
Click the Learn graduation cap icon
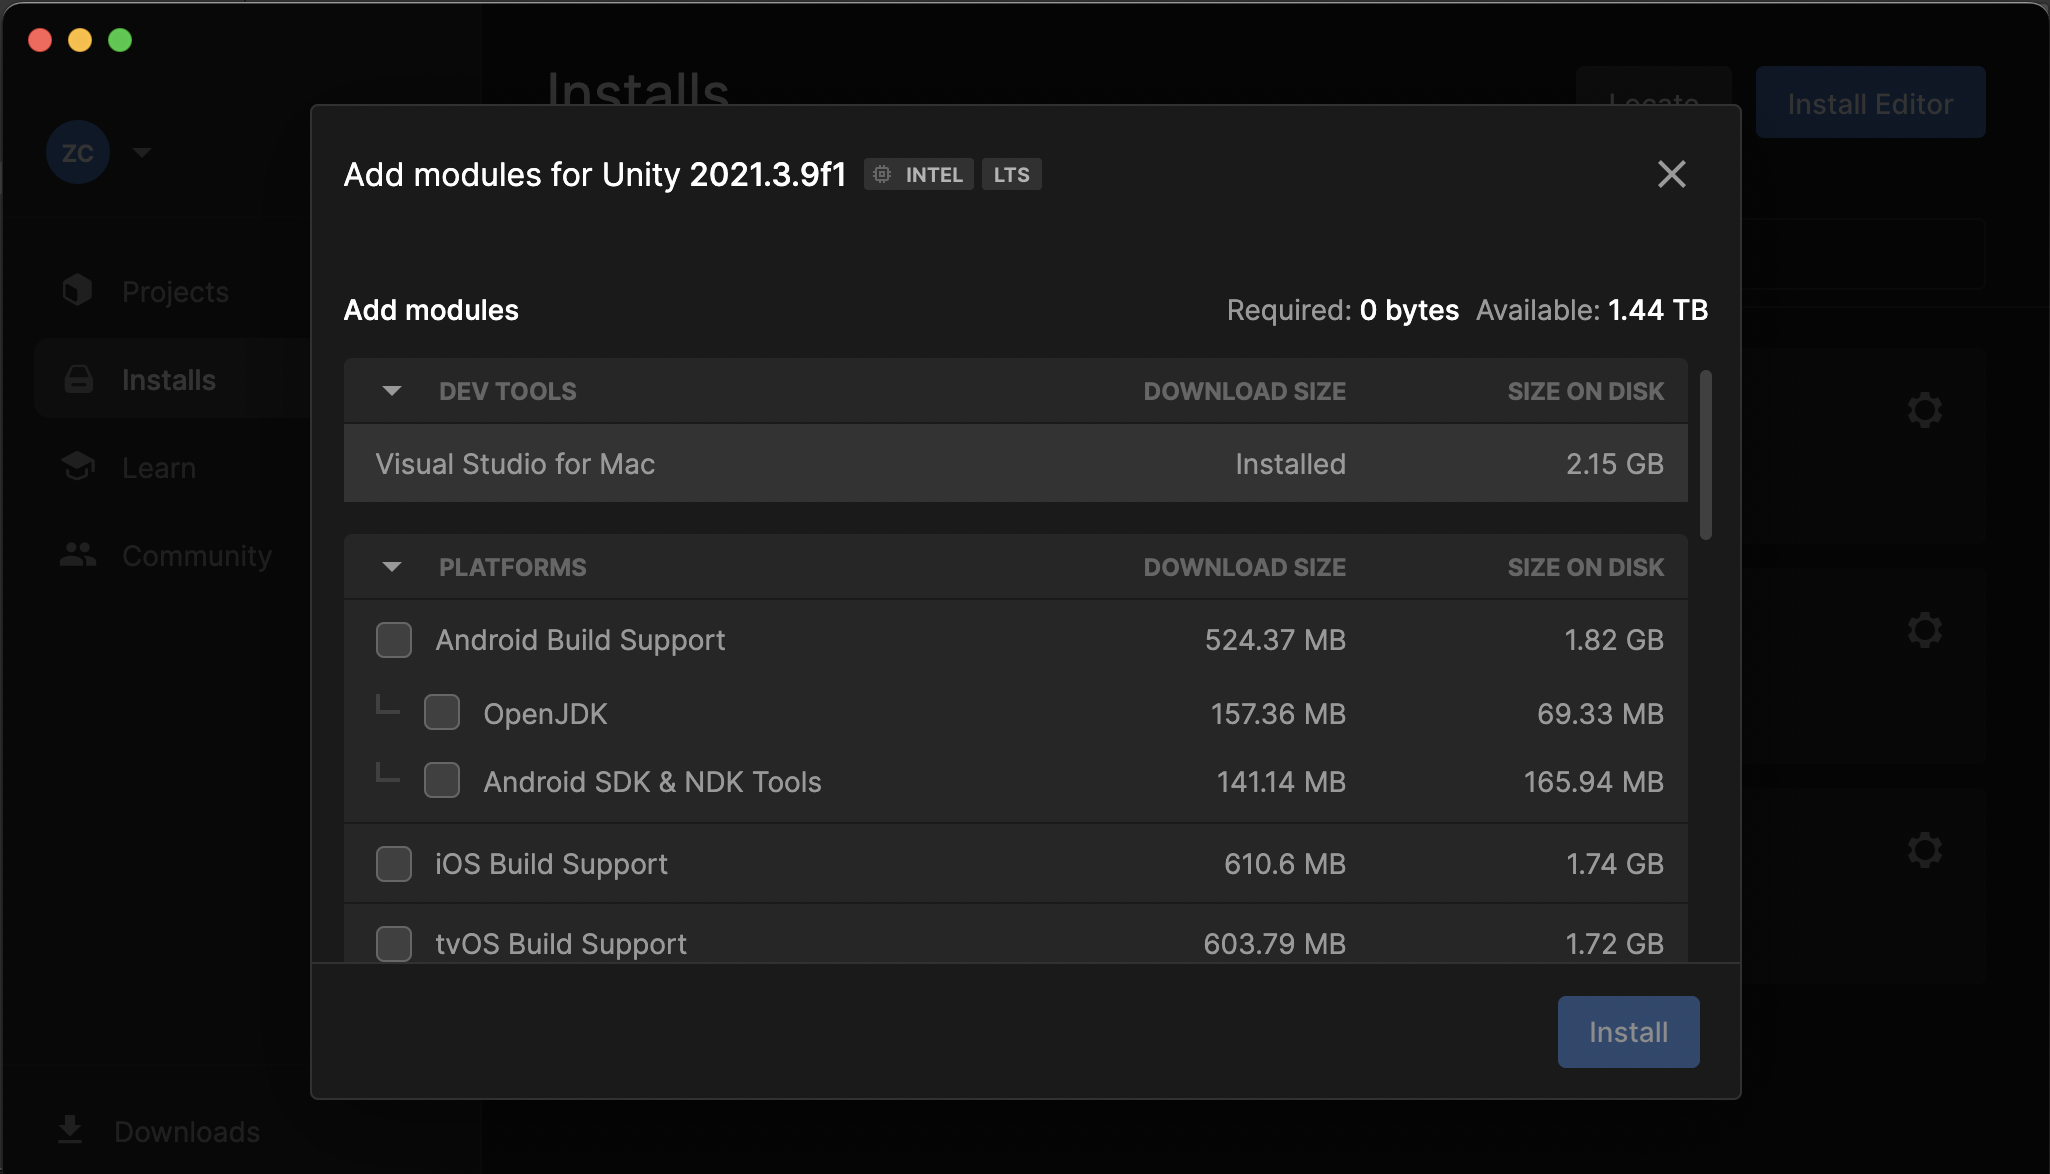point(78,467)
